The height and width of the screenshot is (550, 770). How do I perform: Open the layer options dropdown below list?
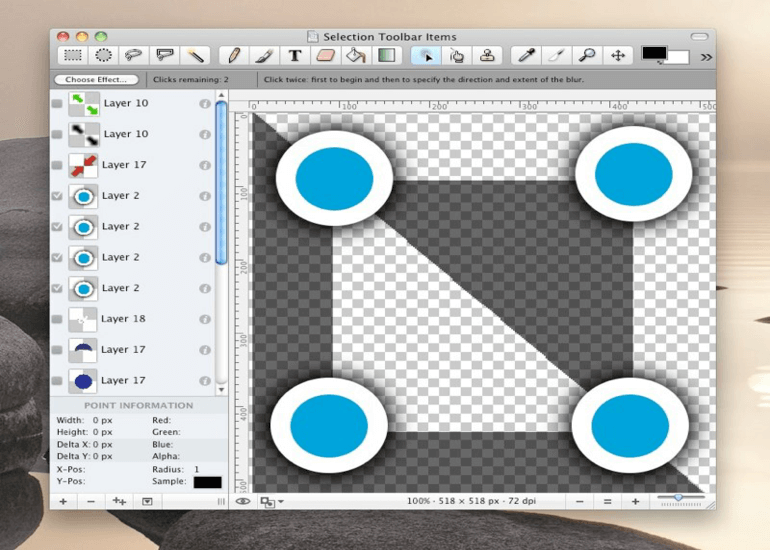point(147,501)
